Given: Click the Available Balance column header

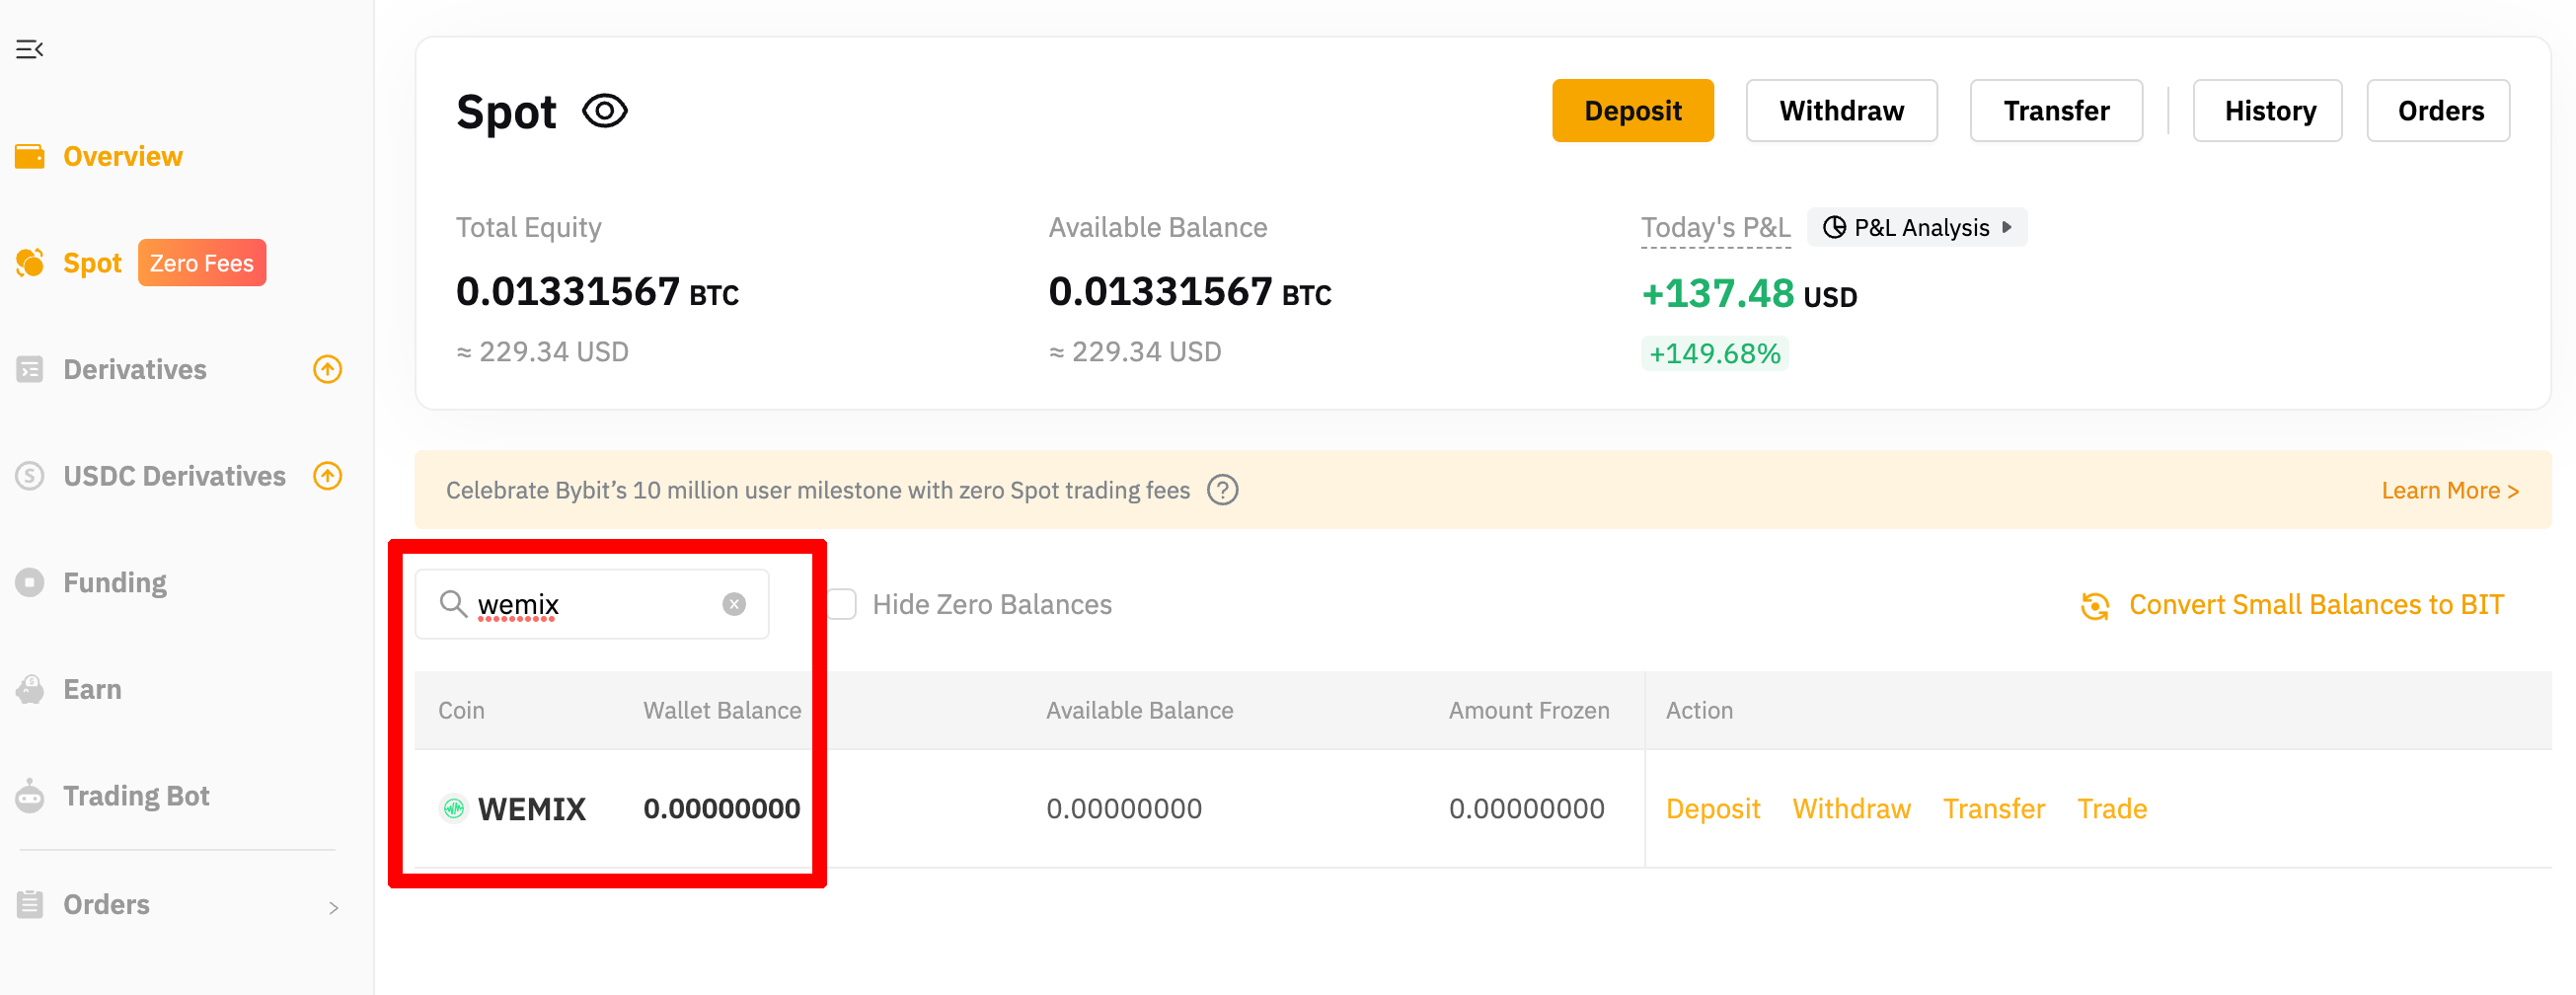Looking at the screenshot, I should click(x=1139, y=711).
